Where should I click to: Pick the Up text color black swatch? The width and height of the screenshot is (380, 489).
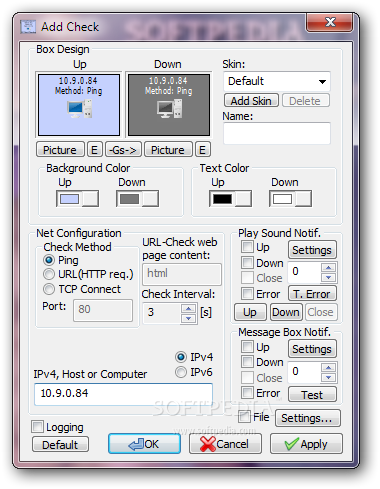click(x=230, y=199)
